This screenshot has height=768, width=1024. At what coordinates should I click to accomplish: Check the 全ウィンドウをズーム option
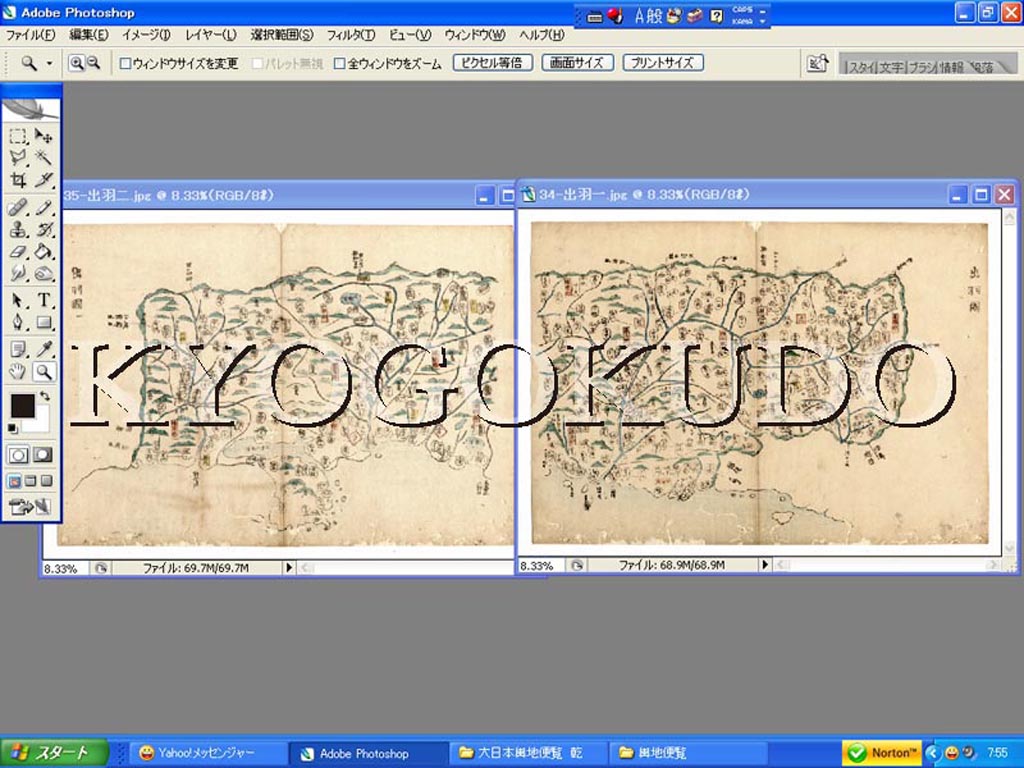tap(339, 63)
